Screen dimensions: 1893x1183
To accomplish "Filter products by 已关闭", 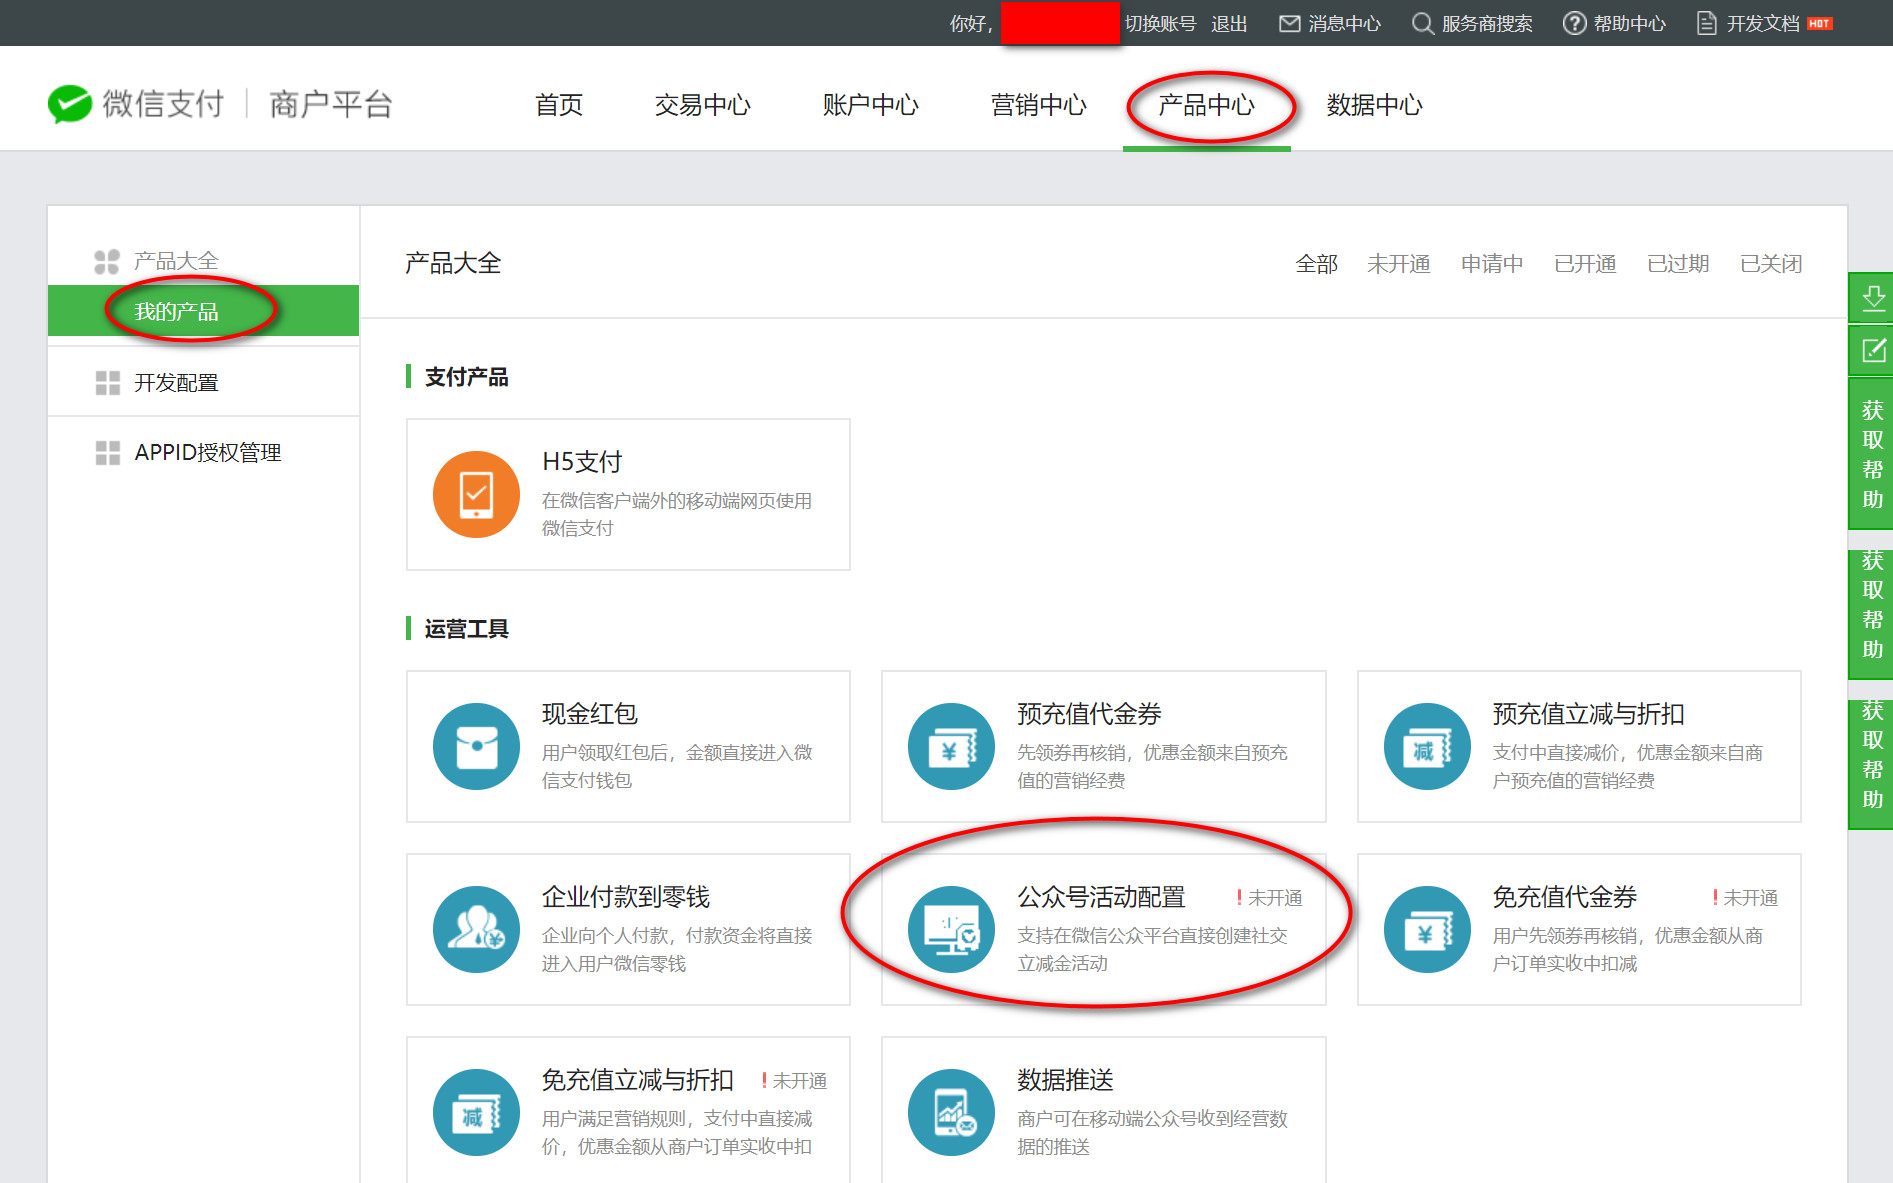I will (1770, 264).
